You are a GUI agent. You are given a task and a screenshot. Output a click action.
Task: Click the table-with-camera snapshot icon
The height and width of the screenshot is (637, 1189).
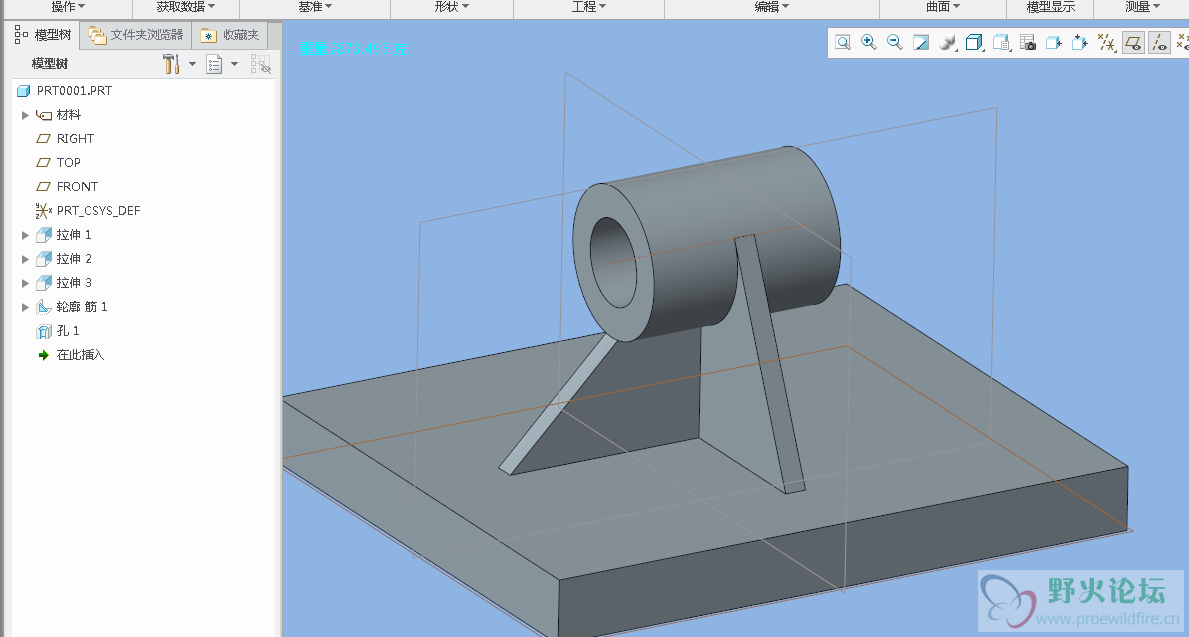click(x=1027, y=42)
